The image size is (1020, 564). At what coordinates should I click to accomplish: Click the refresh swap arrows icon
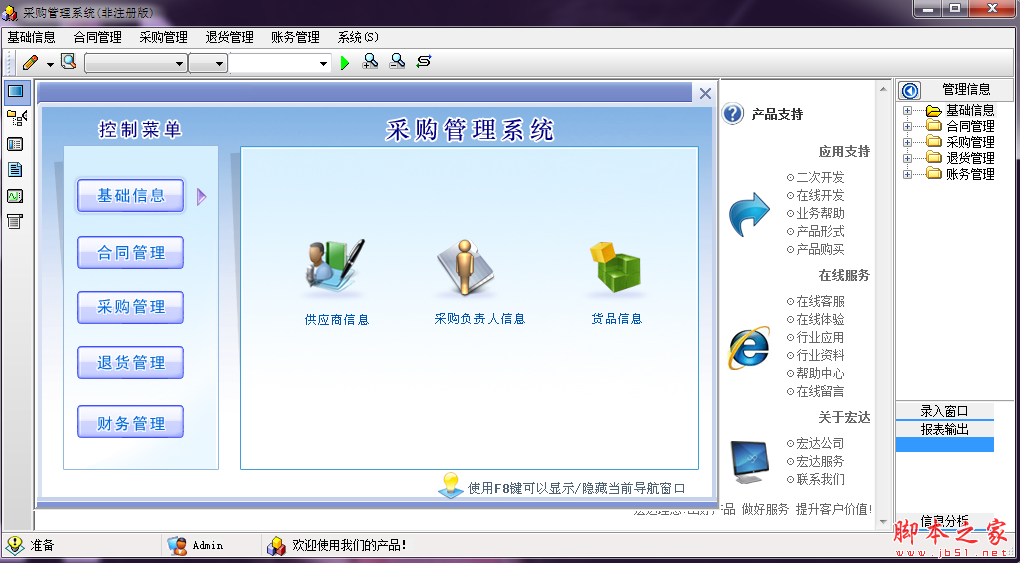pos(424,62)
